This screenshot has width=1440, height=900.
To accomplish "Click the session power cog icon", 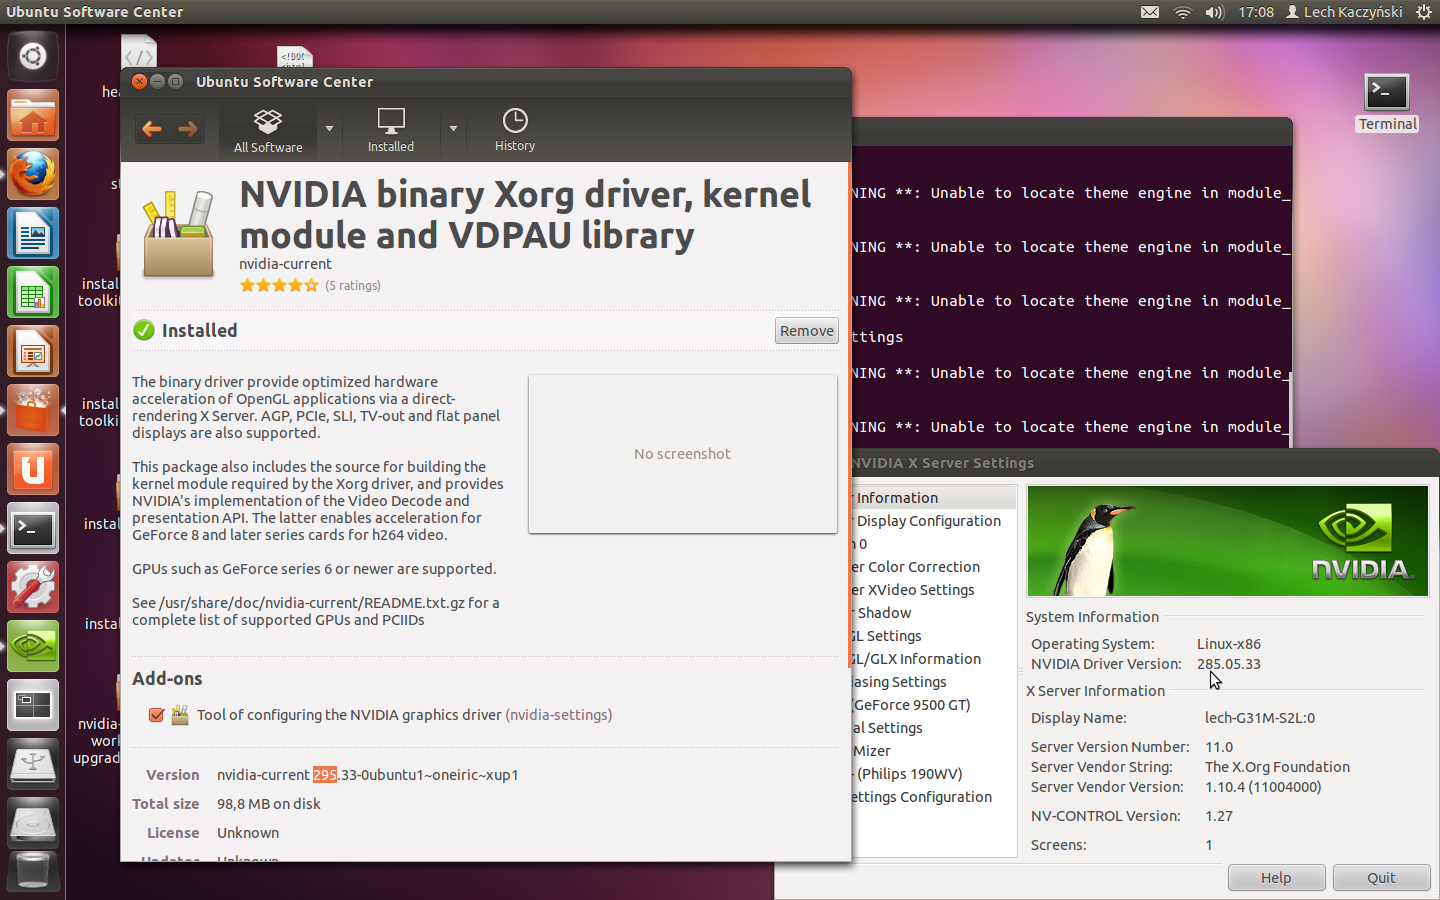I will pos(1423,12).
